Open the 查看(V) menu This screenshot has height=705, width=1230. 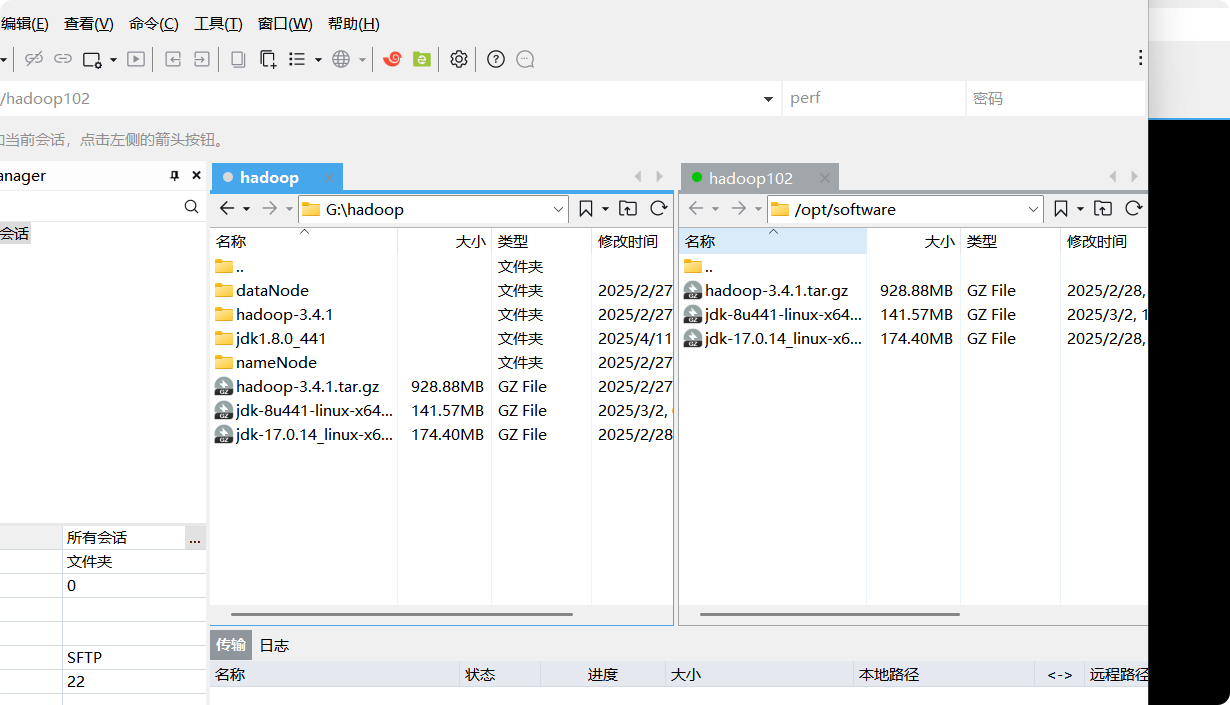[x=89, y=24]
